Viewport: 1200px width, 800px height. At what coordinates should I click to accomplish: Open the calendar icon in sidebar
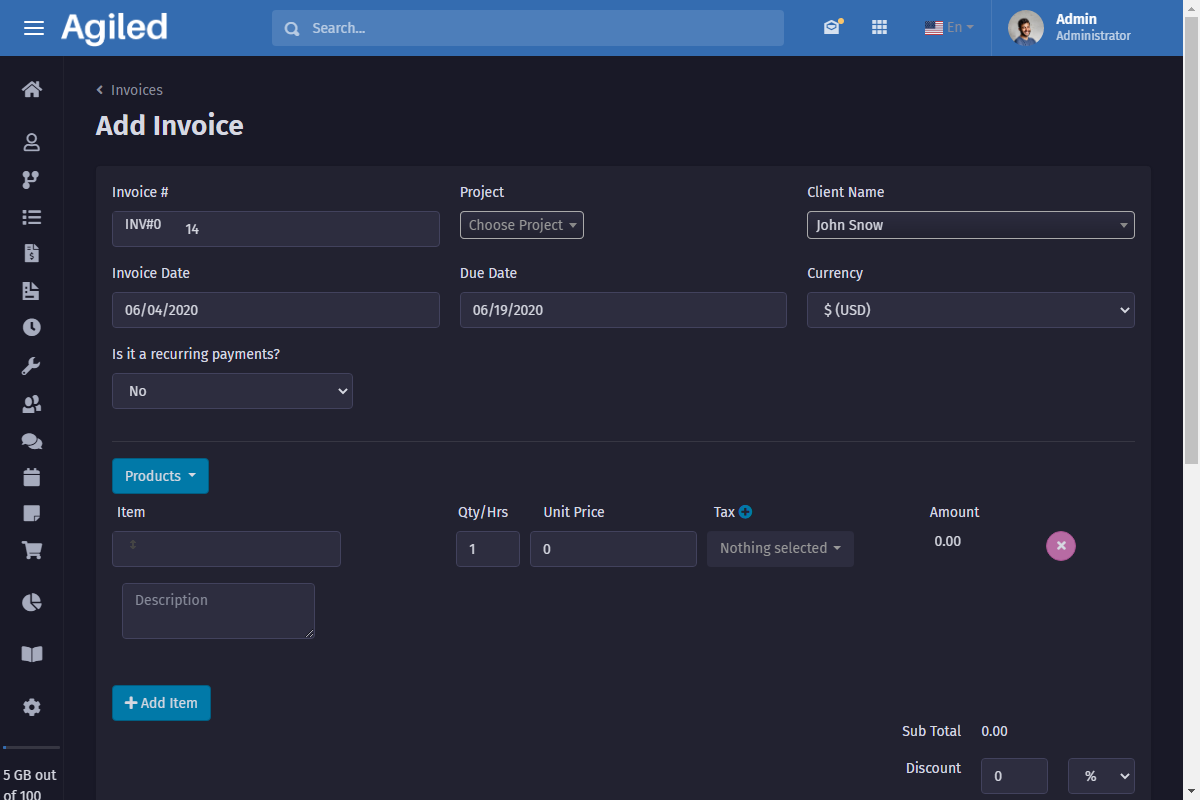[x=32, y=477]
